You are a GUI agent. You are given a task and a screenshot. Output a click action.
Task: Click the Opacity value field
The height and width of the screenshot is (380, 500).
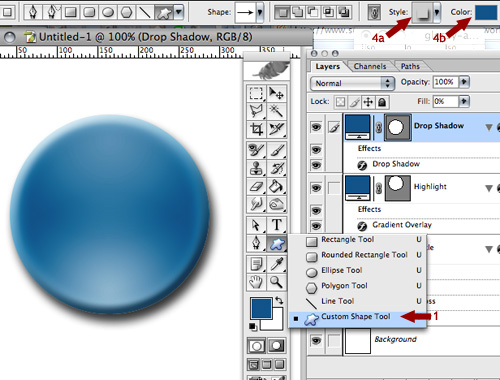tap(446, 82)
